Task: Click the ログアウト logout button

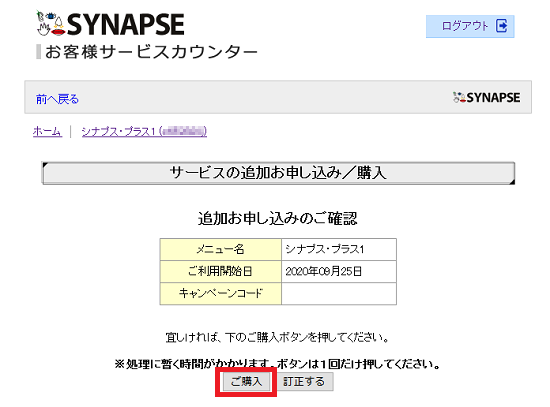Action: click(470, 26)
